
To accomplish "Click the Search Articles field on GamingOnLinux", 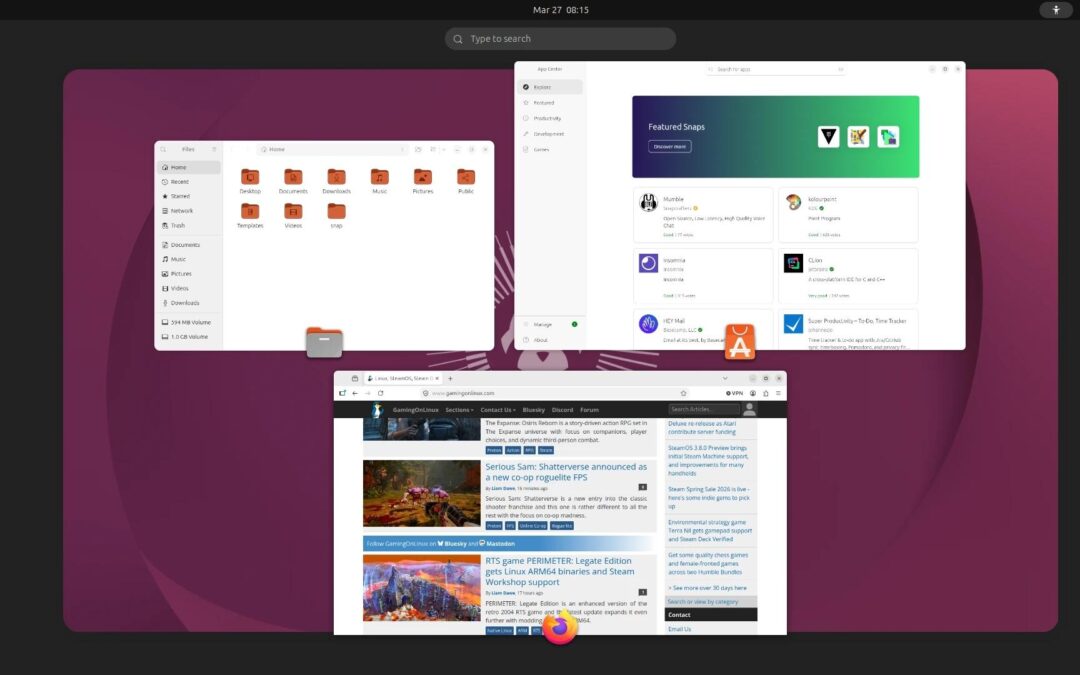I will click(703, 409).
